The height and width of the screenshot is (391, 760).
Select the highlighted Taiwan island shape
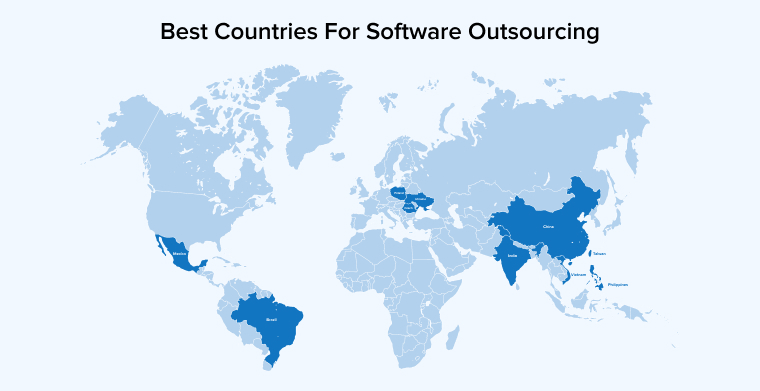click(x=589, y=253)
